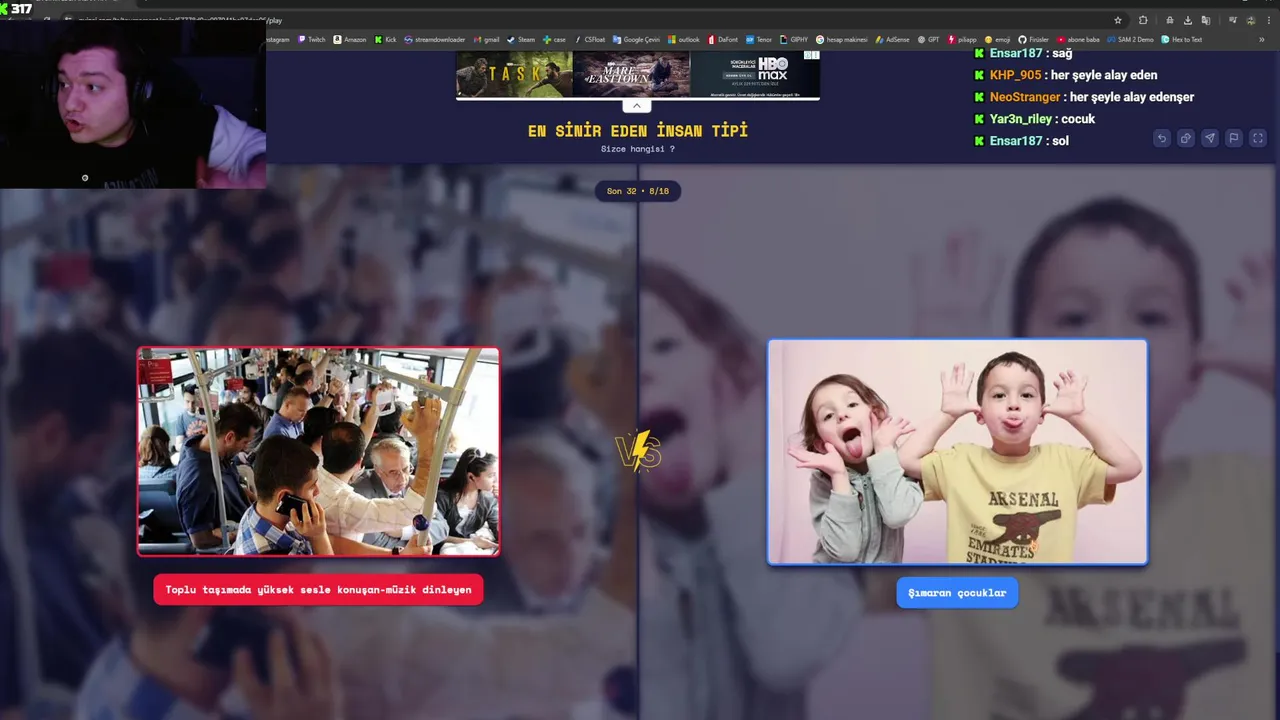This screenshot has height=720, width=1280.
Task: Click the Ensar187 'sağ' chat message
Action: tap(1022, 53)
